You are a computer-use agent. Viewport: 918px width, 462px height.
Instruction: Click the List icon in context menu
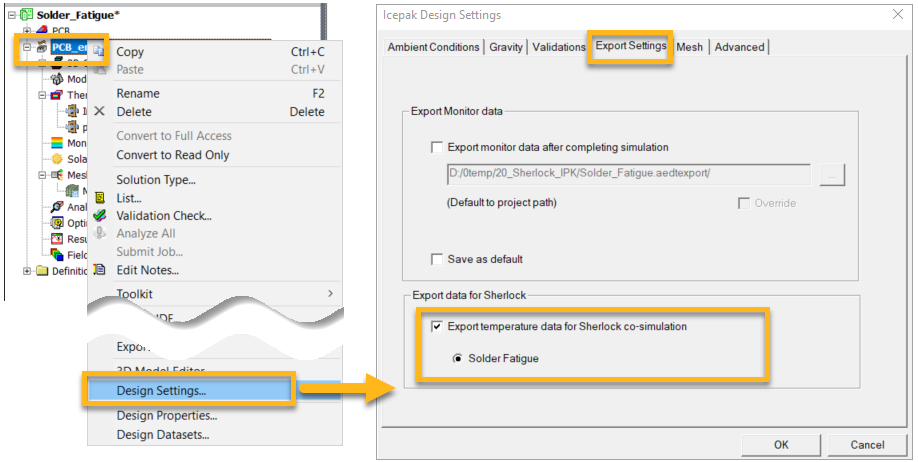pyautogui.click(x=99, y=198)
